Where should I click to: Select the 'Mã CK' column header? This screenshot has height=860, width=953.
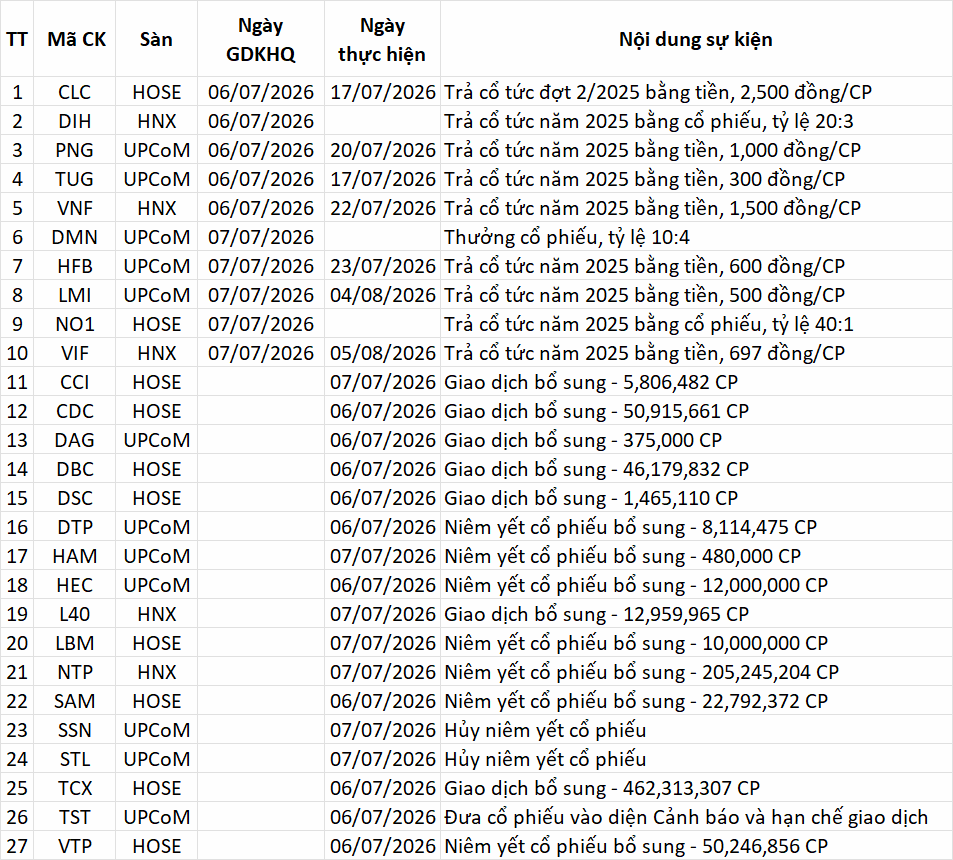77,40
